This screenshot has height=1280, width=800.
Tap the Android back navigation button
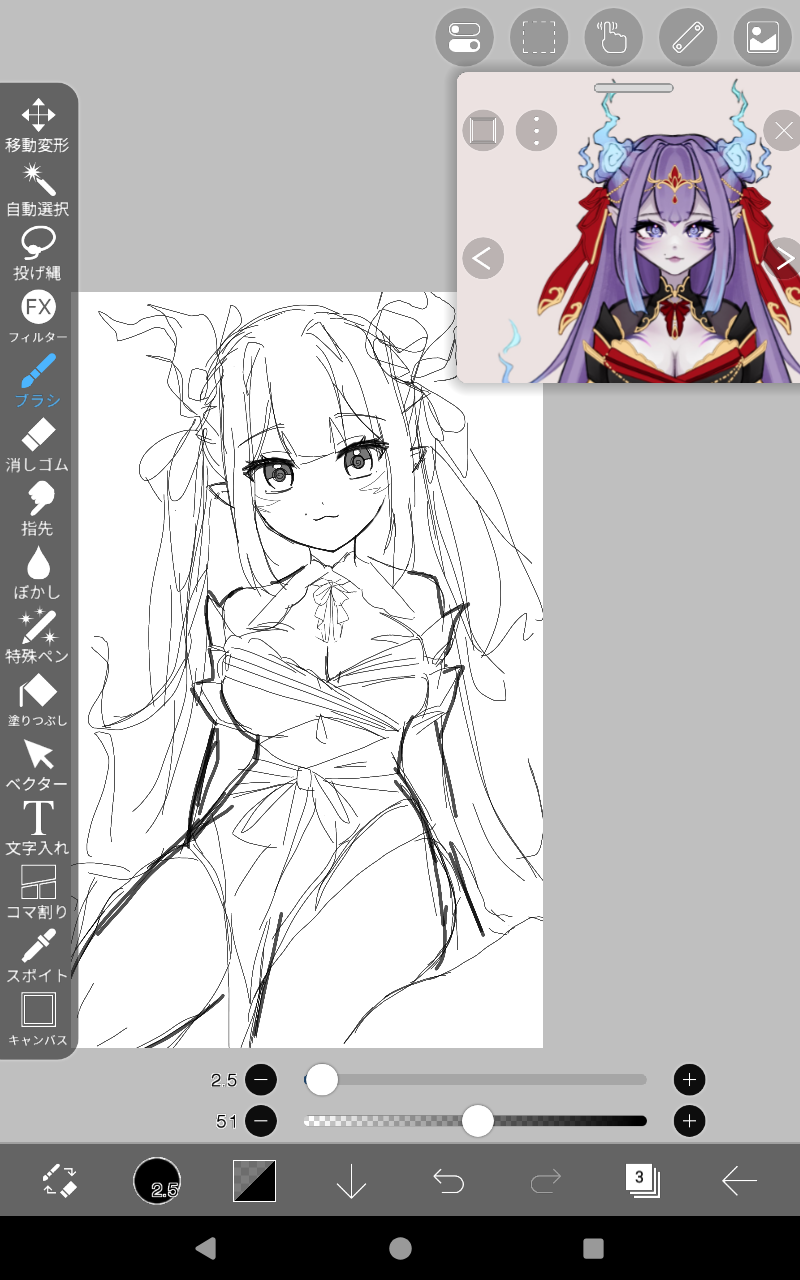coord(206,1247)
